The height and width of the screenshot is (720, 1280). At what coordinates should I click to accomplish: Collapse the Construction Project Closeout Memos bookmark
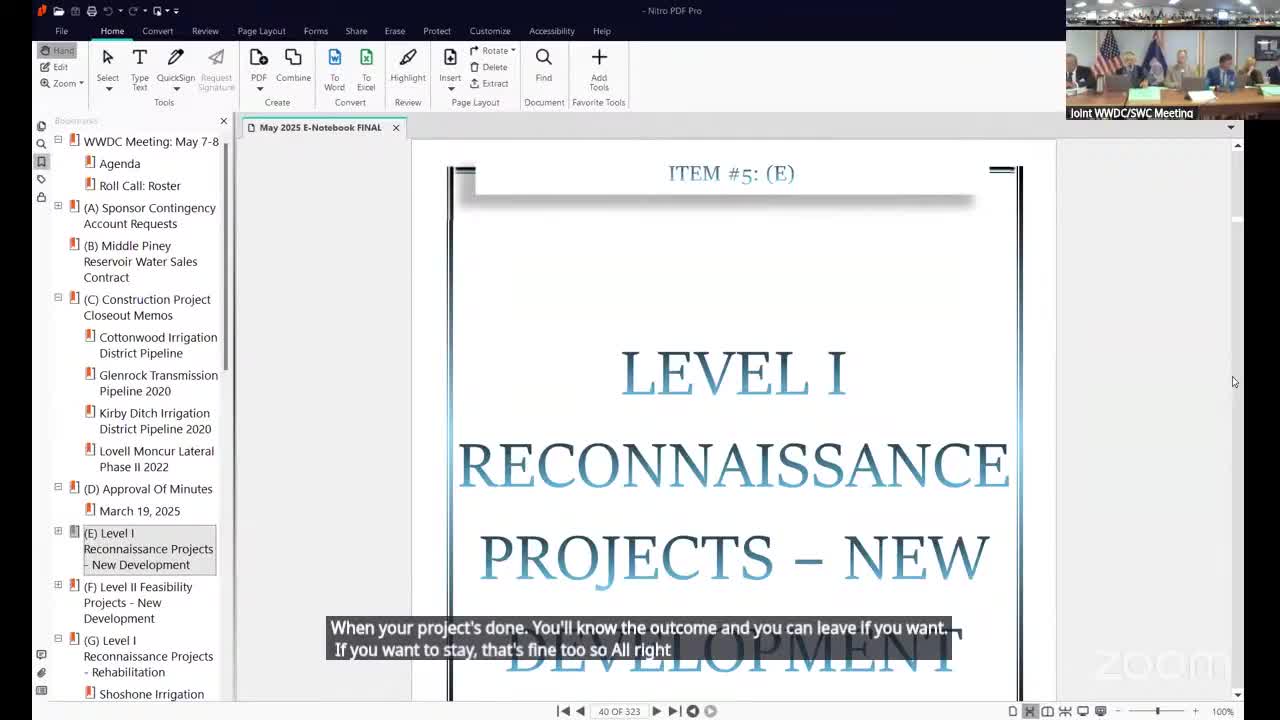58,299
